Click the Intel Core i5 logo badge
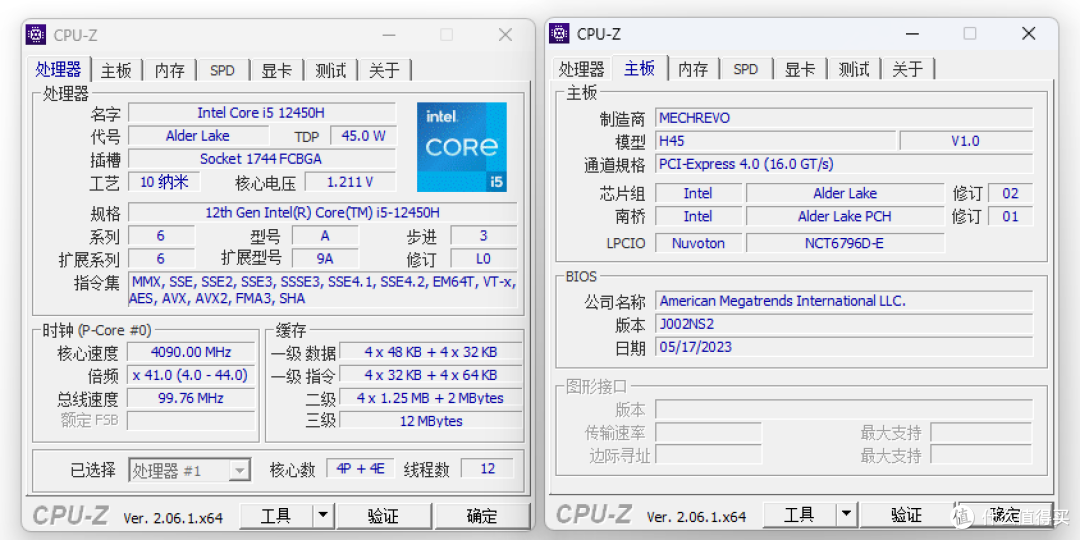The width and height of the screenshot is (1080, 540). [x=462, y=147]
